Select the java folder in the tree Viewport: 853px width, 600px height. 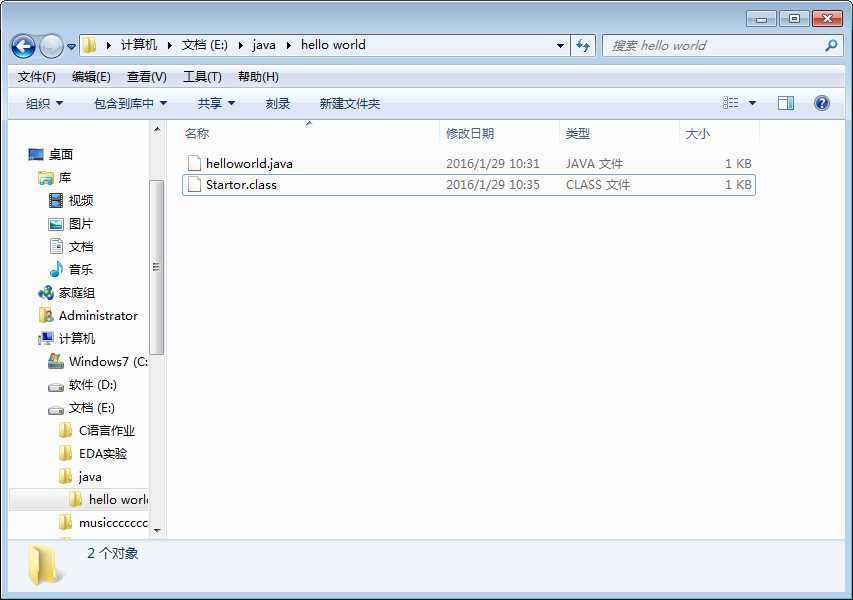80,477
